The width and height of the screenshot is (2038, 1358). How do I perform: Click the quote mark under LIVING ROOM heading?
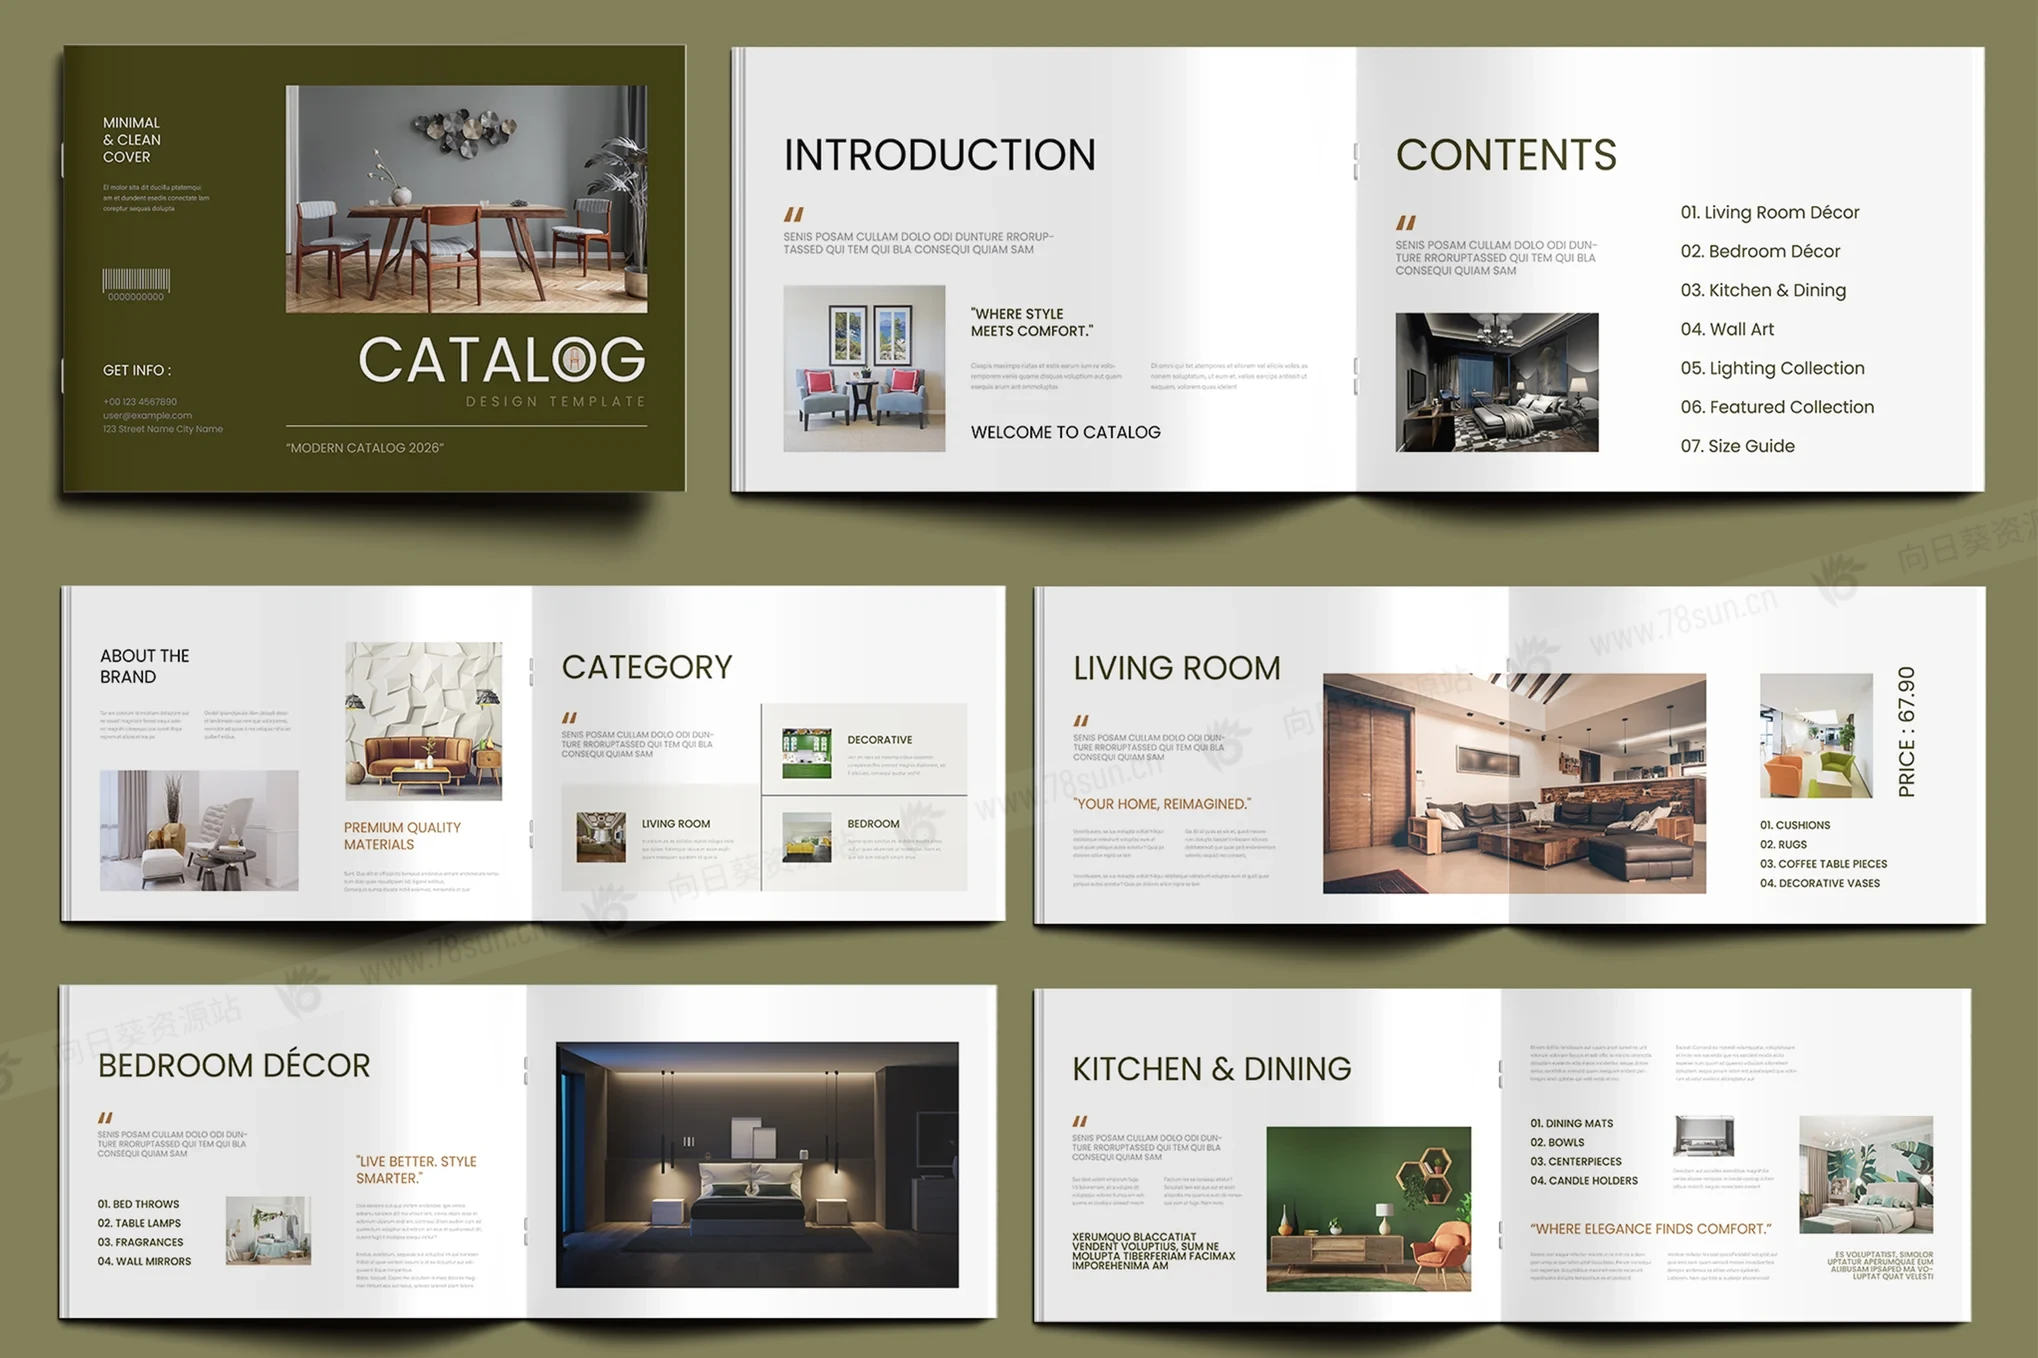click(x=1081, y=720)
